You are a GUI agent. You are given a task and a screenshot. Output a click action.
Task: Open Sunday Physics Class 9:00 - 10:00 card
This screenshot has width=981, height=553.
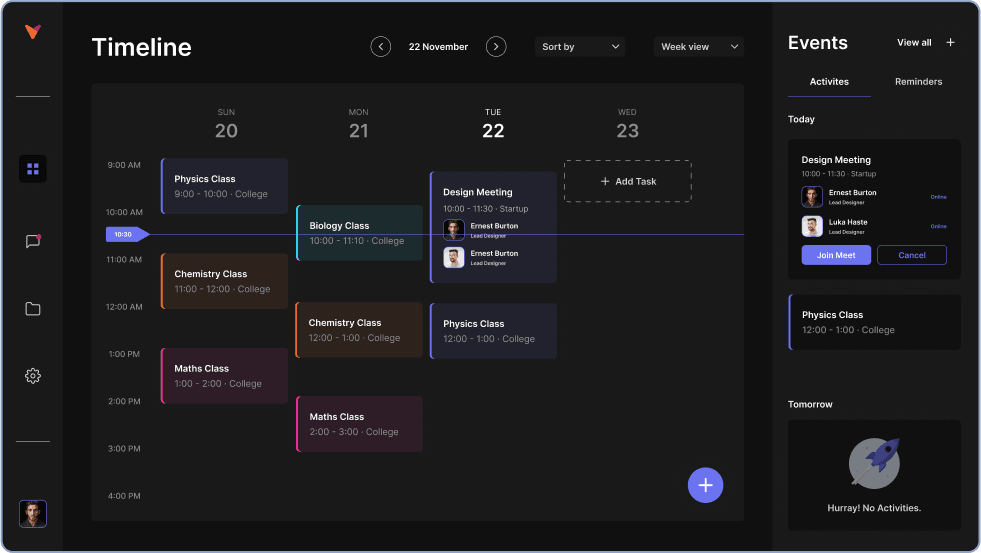(x=225, y=186)
